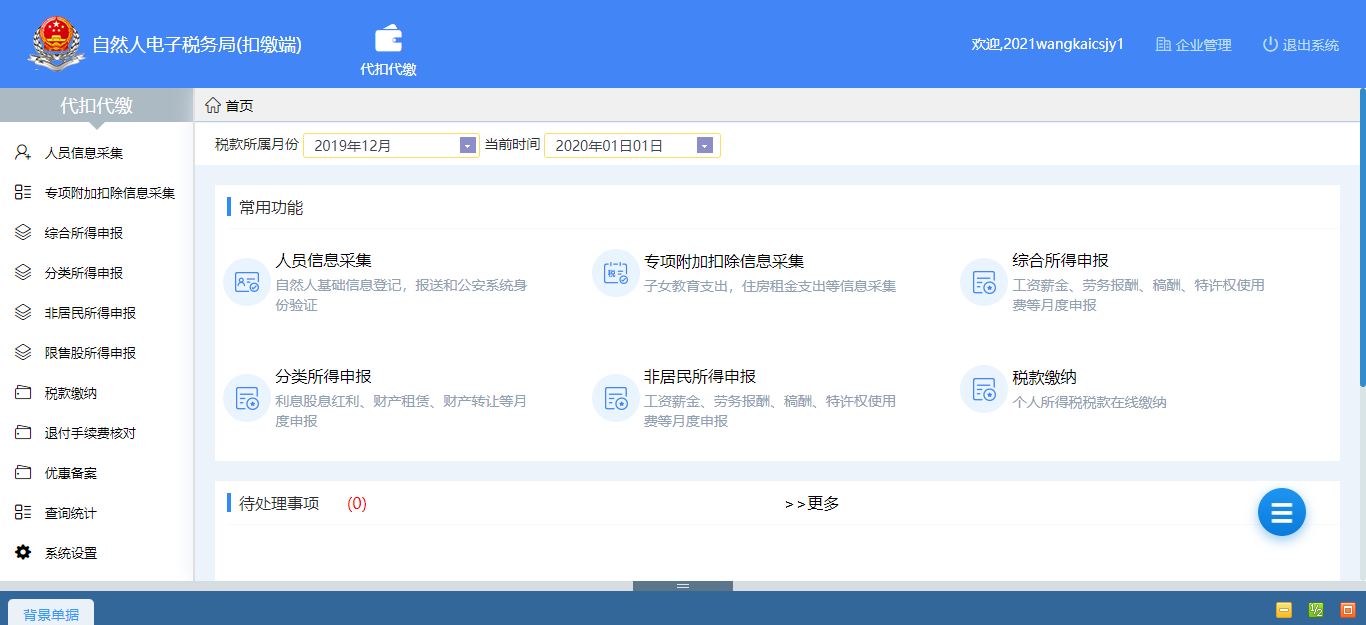1366x625 pixels.
Task: Open 系统设置 in the sidebar
Action: tap(70, 553)
